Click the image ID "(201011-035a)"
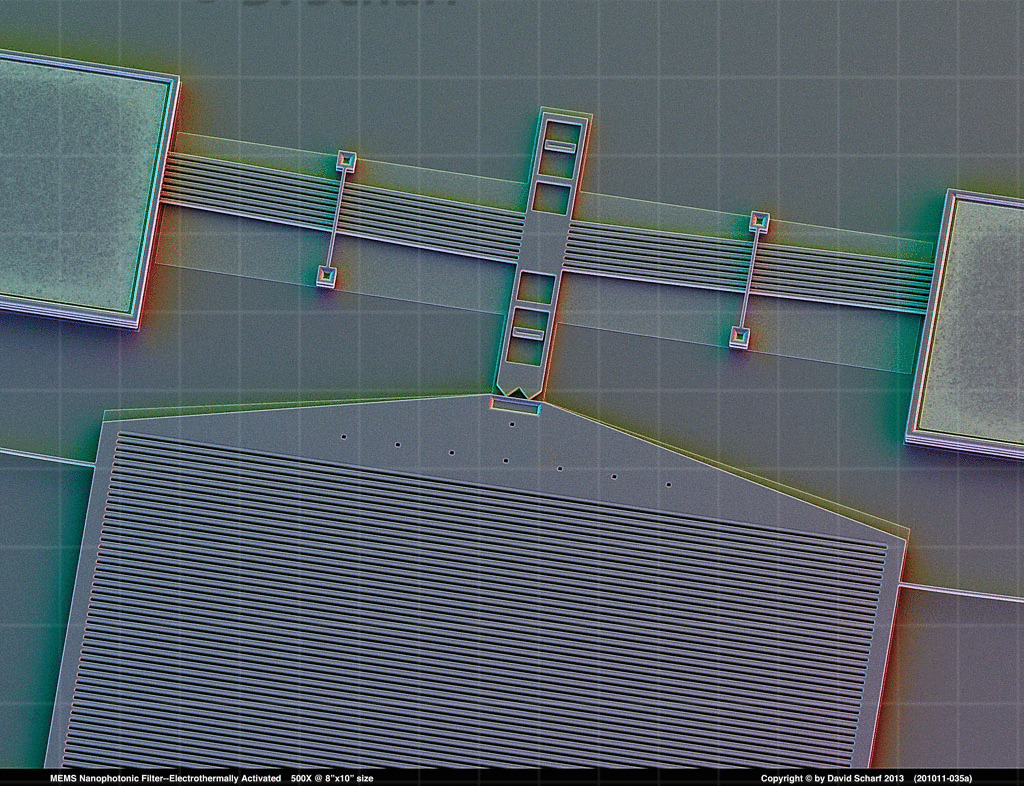Screen dimensions: 1024x786 942,778
